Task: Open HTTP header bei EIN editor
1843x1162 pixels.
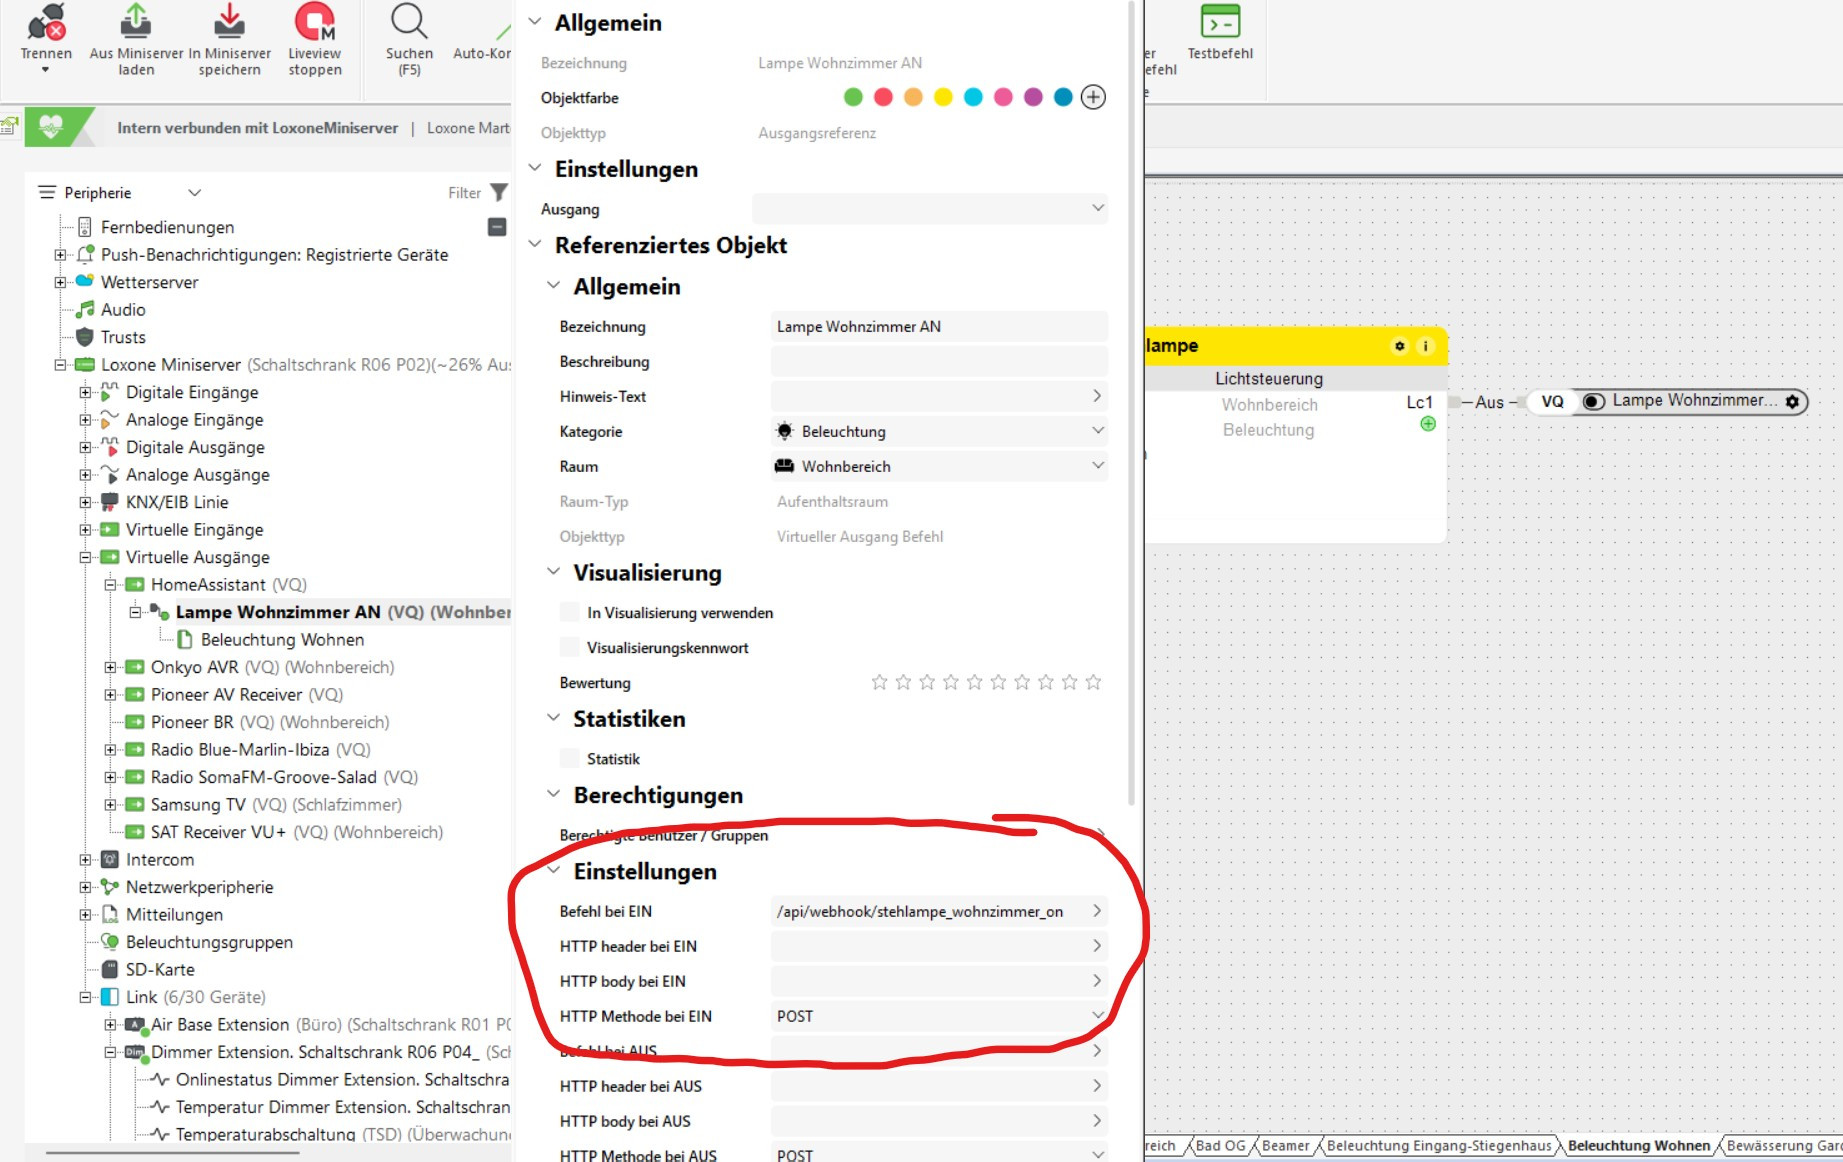Action: click(1097, 946)
